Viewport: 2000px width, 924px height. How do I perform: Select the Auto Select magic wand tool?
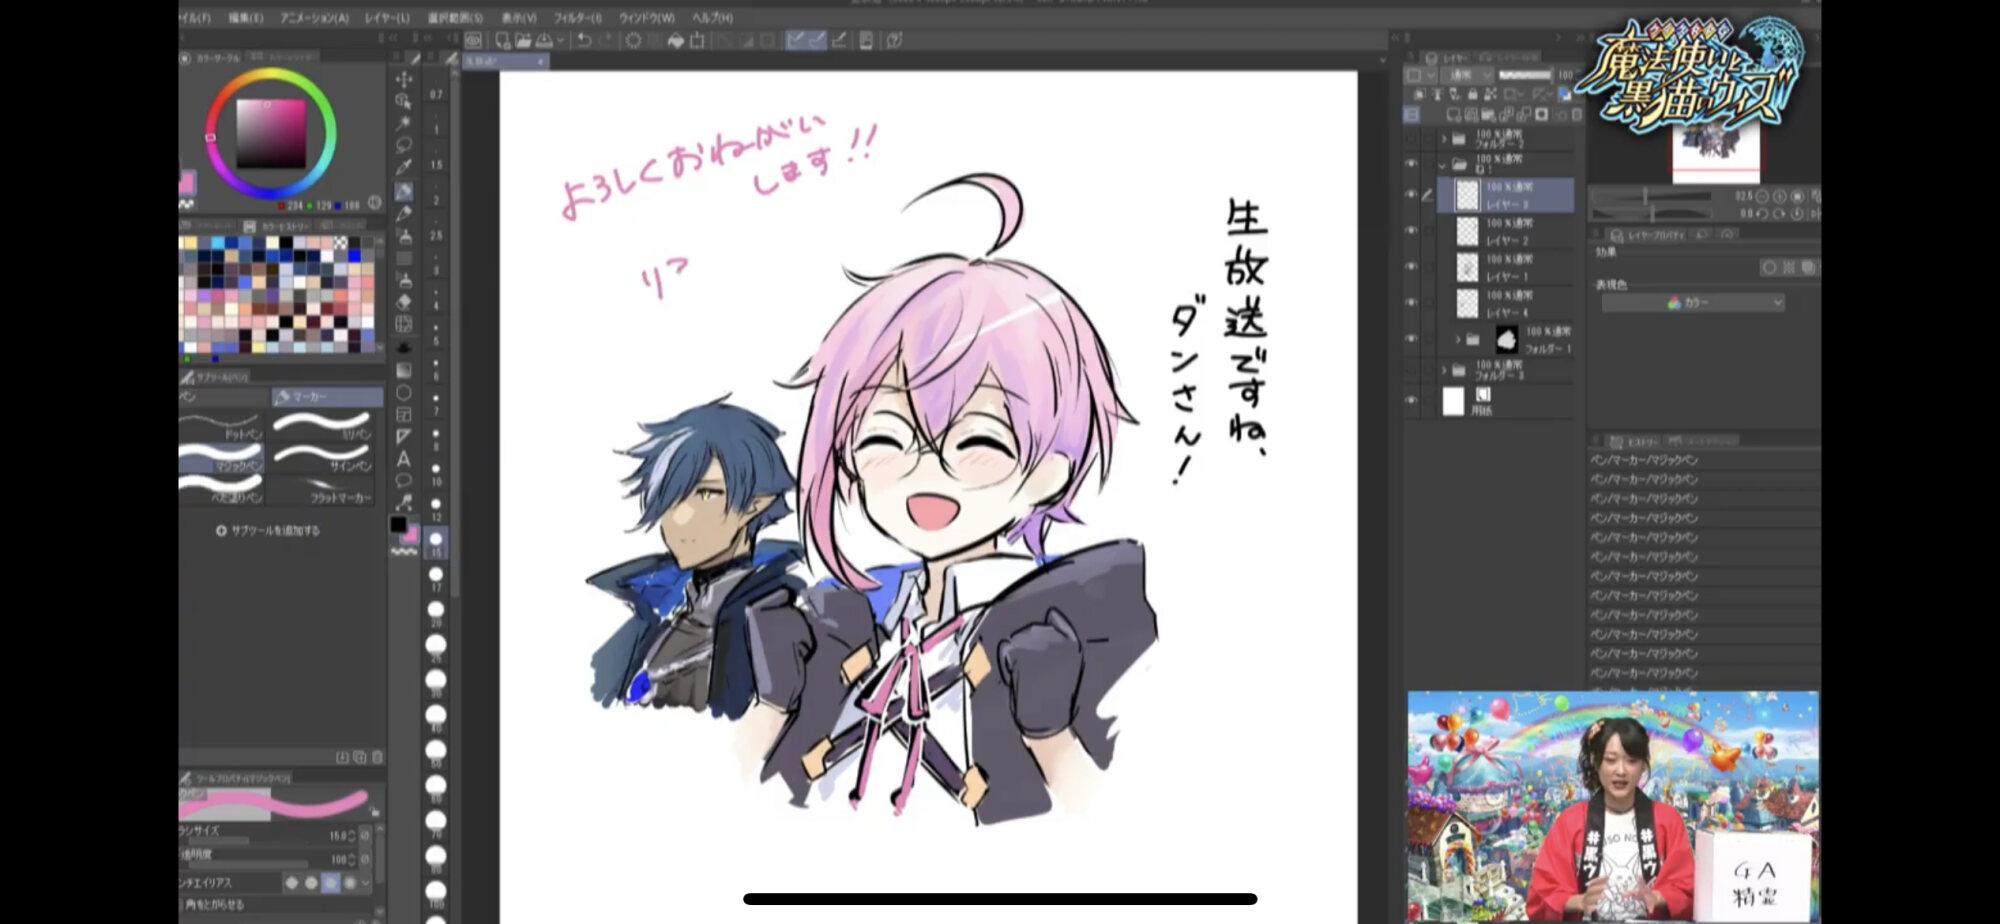[x=404, y=122]
